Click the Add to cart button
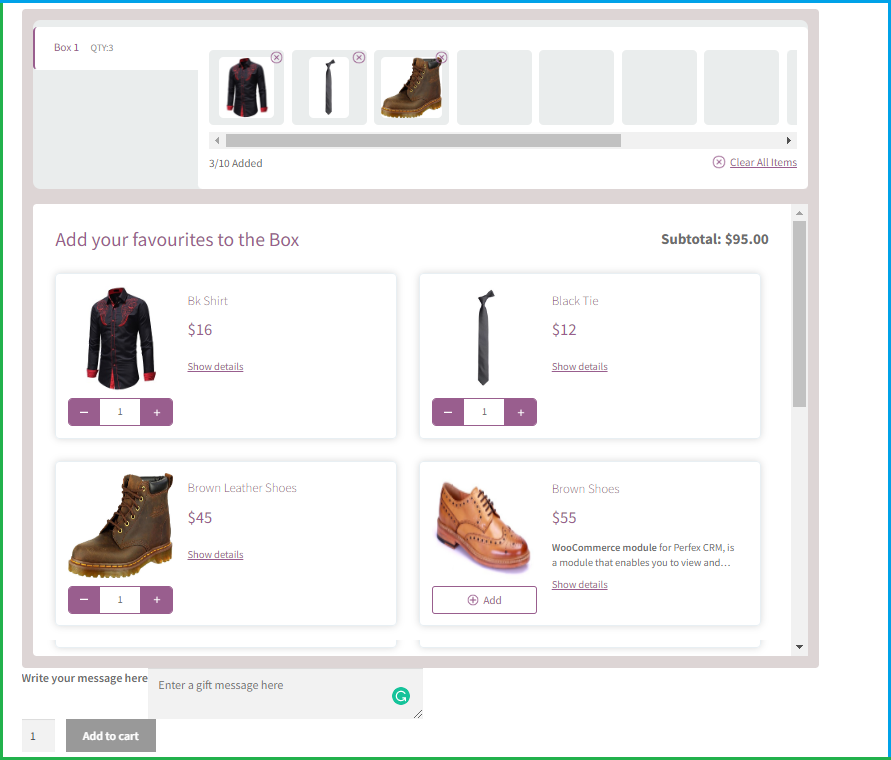The width and height of the screenshot is (891, 760). pos(110,735)
